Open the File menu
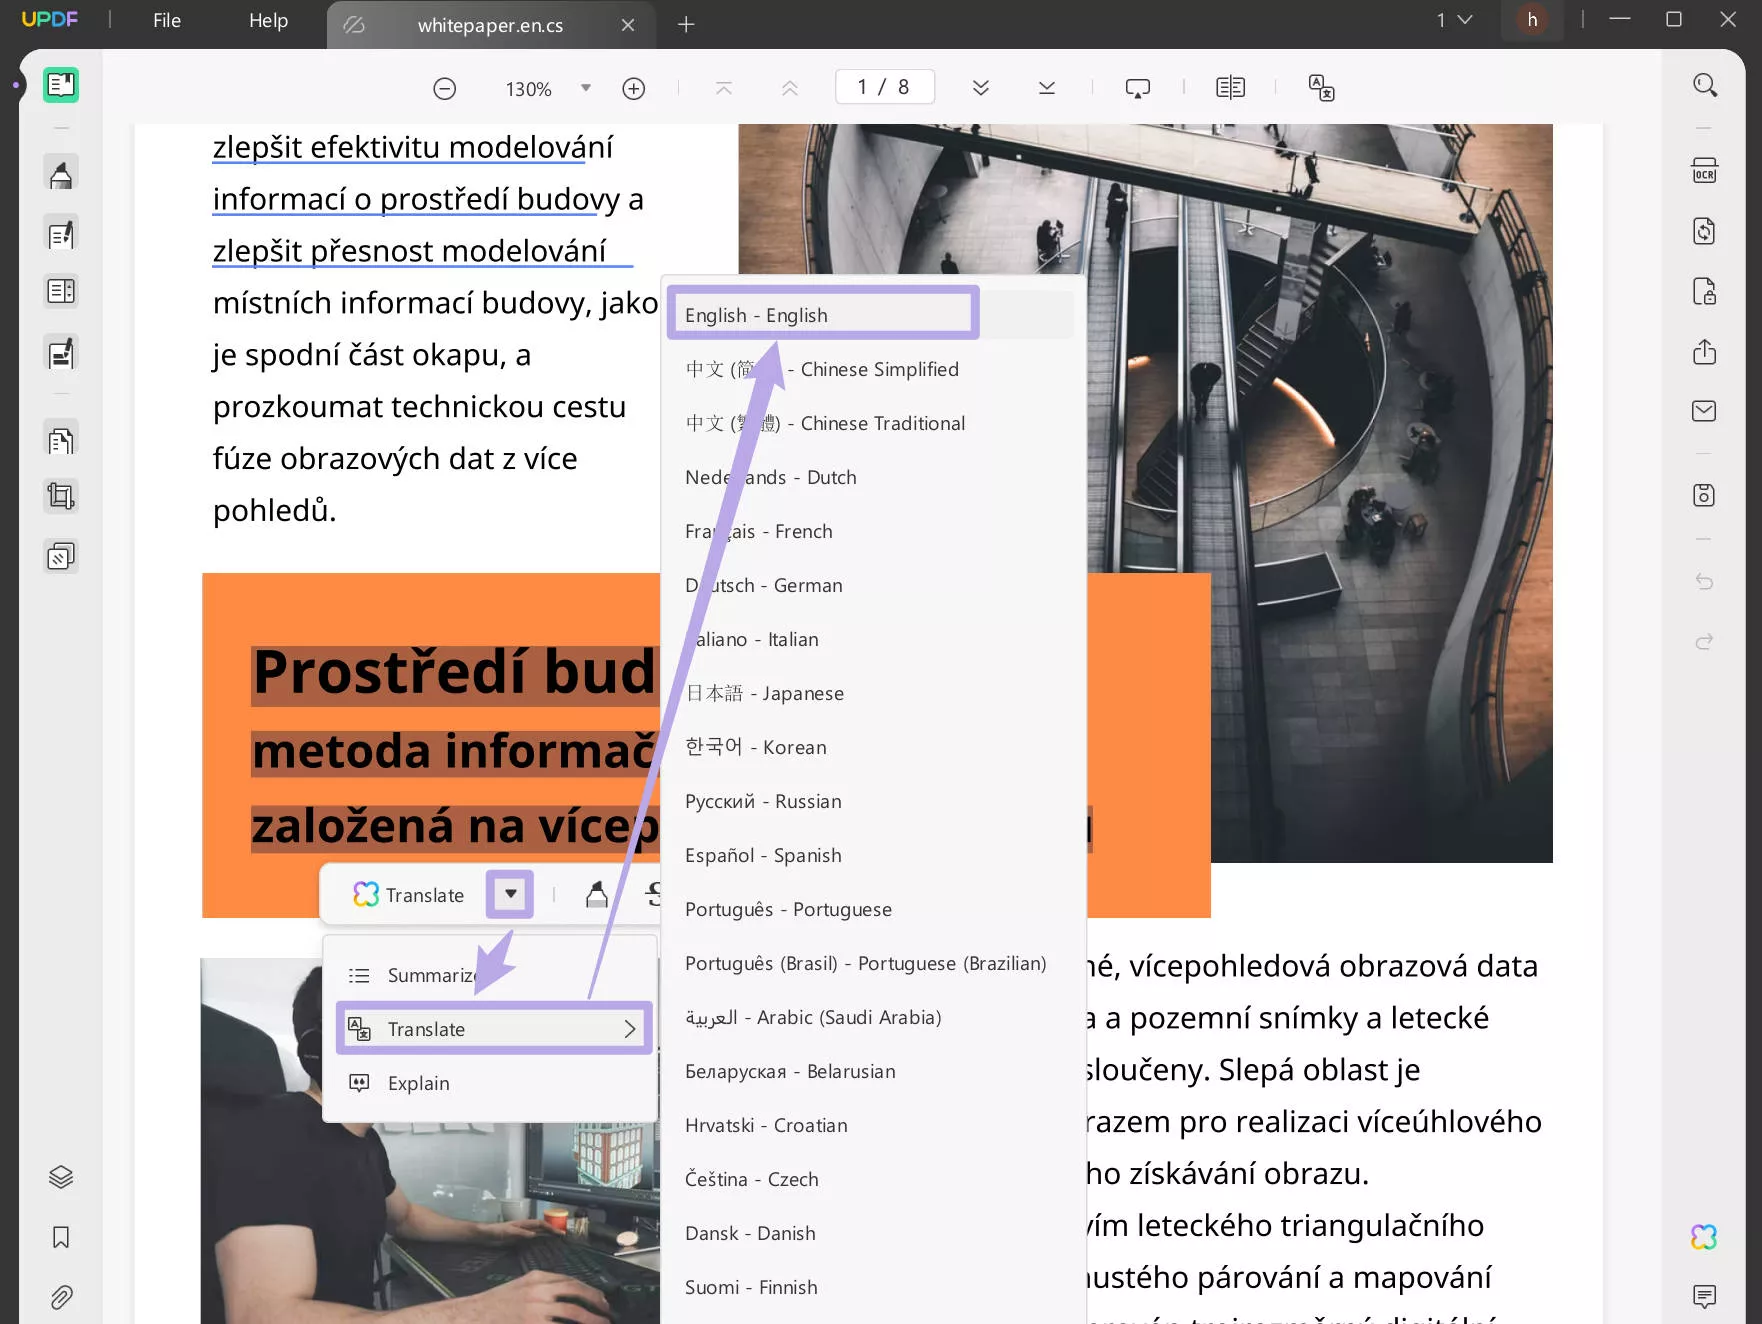This screenshot has width=1762, height=1324. [166, 20]
